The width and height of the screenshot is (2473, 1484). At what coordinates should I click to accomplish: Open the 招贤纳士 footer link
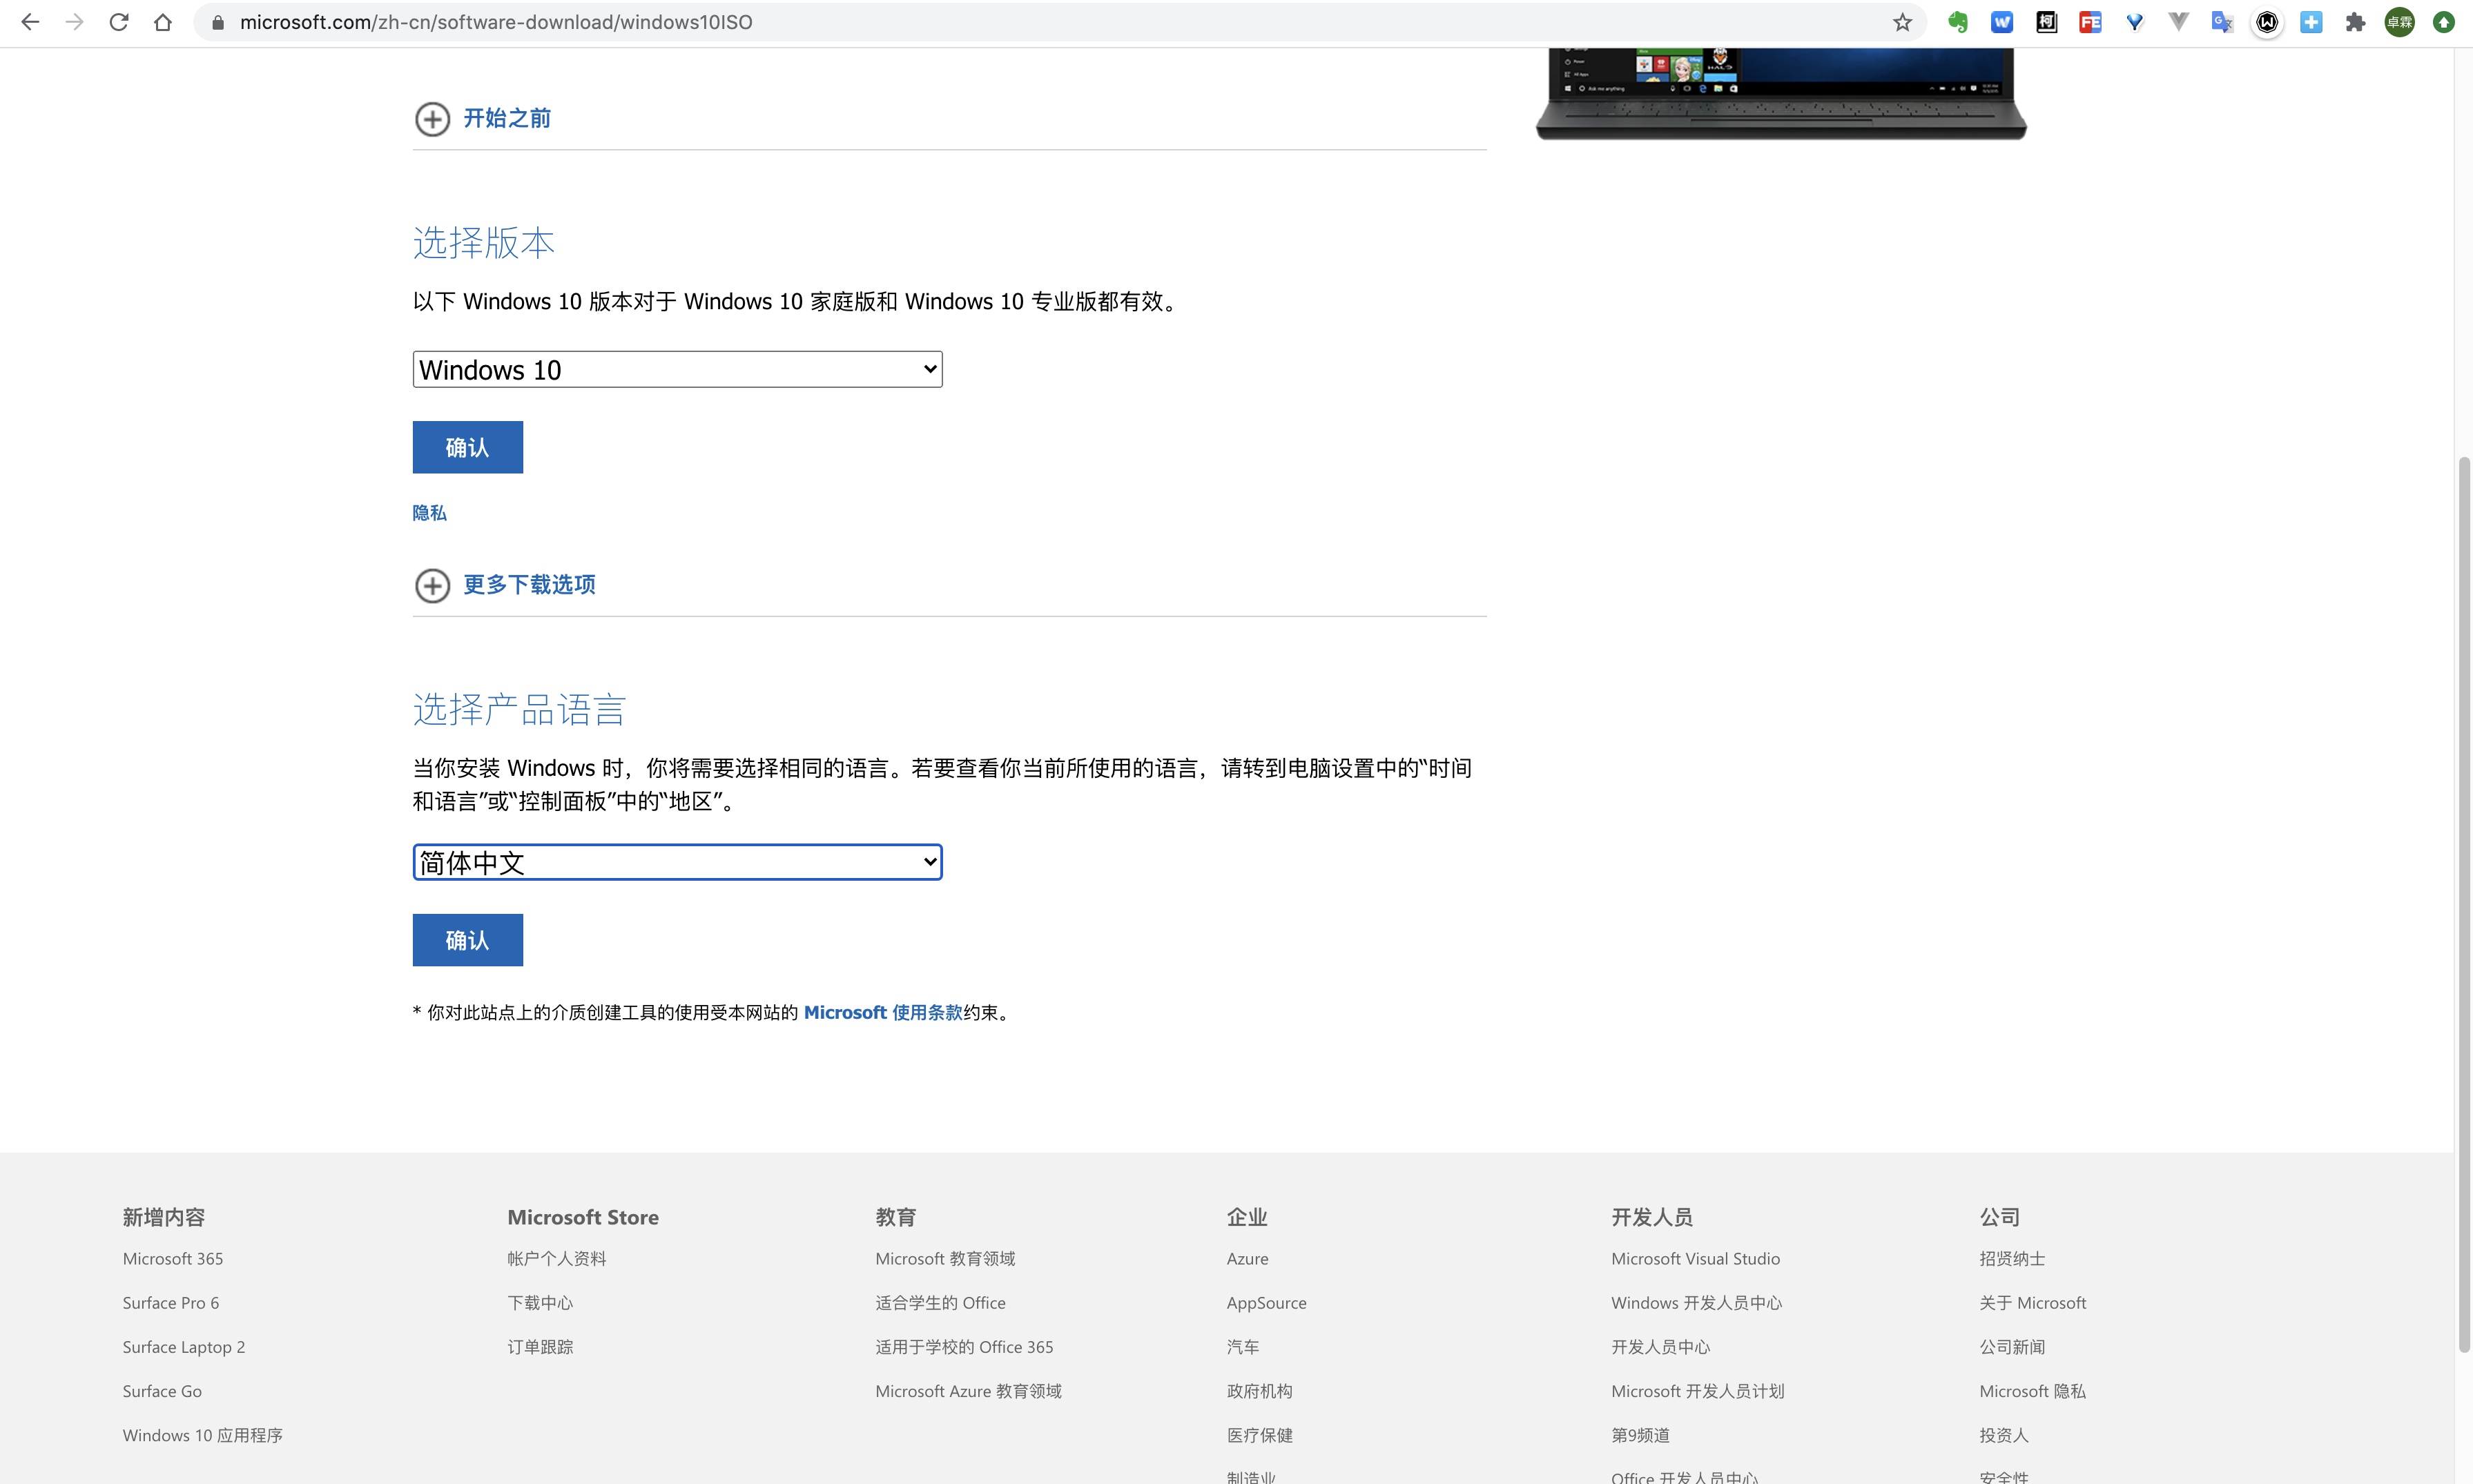click(x=2012, y=1258)
